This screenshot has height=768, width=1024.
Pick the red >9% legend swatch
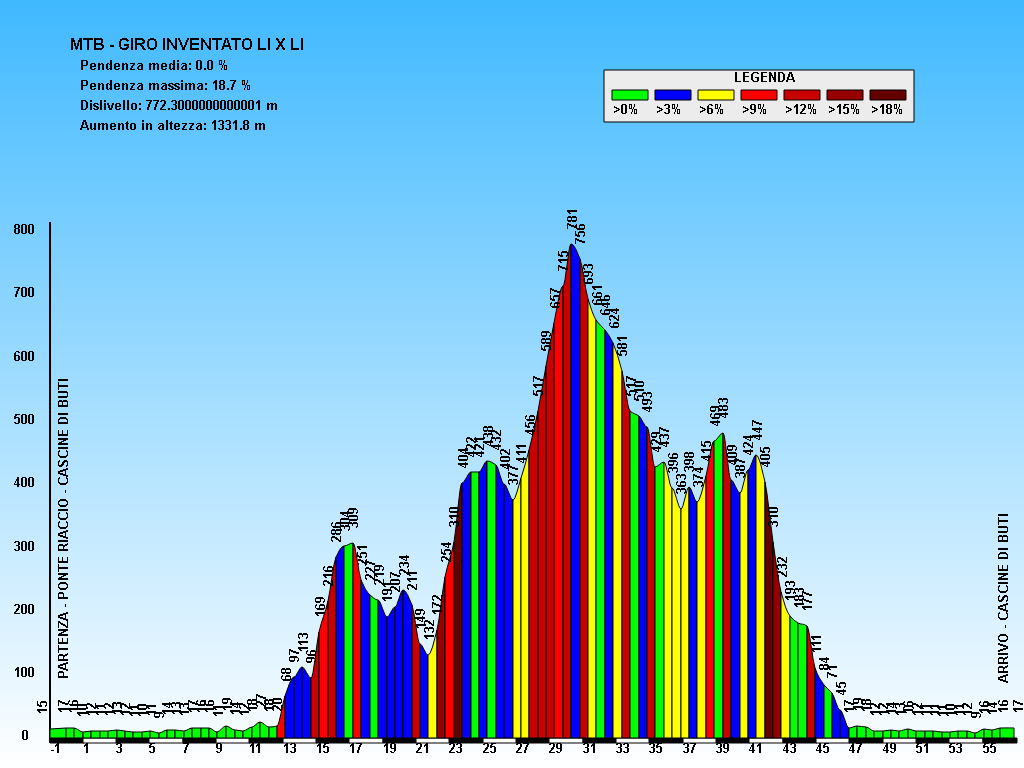tap(758, 94)
